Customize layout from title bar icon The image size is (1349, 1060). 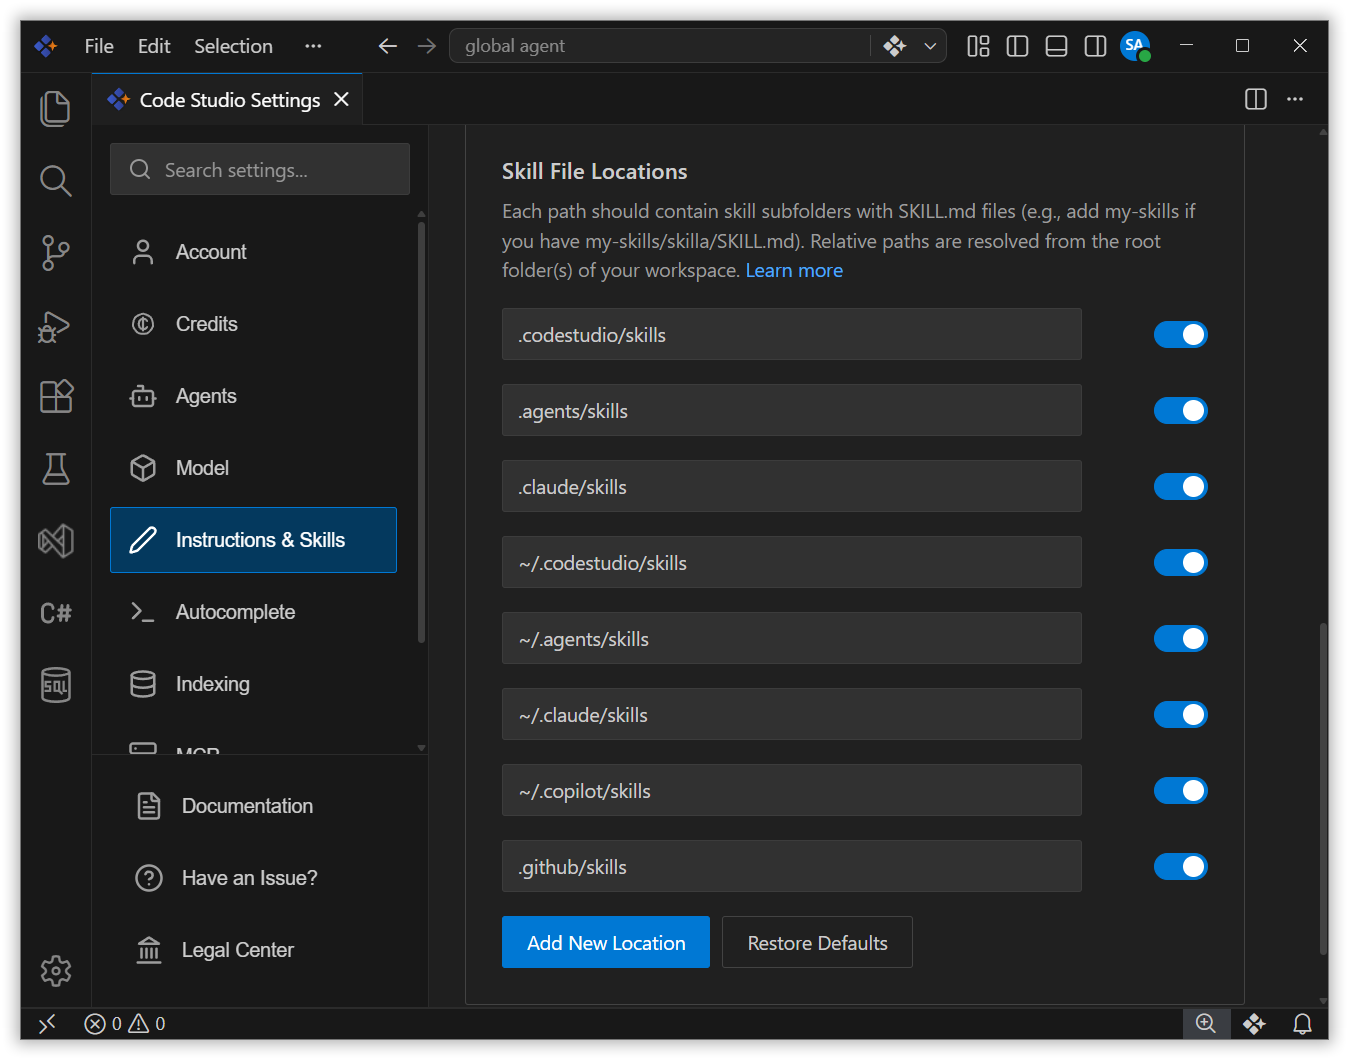pyautogui.click(x=978, y=46)
